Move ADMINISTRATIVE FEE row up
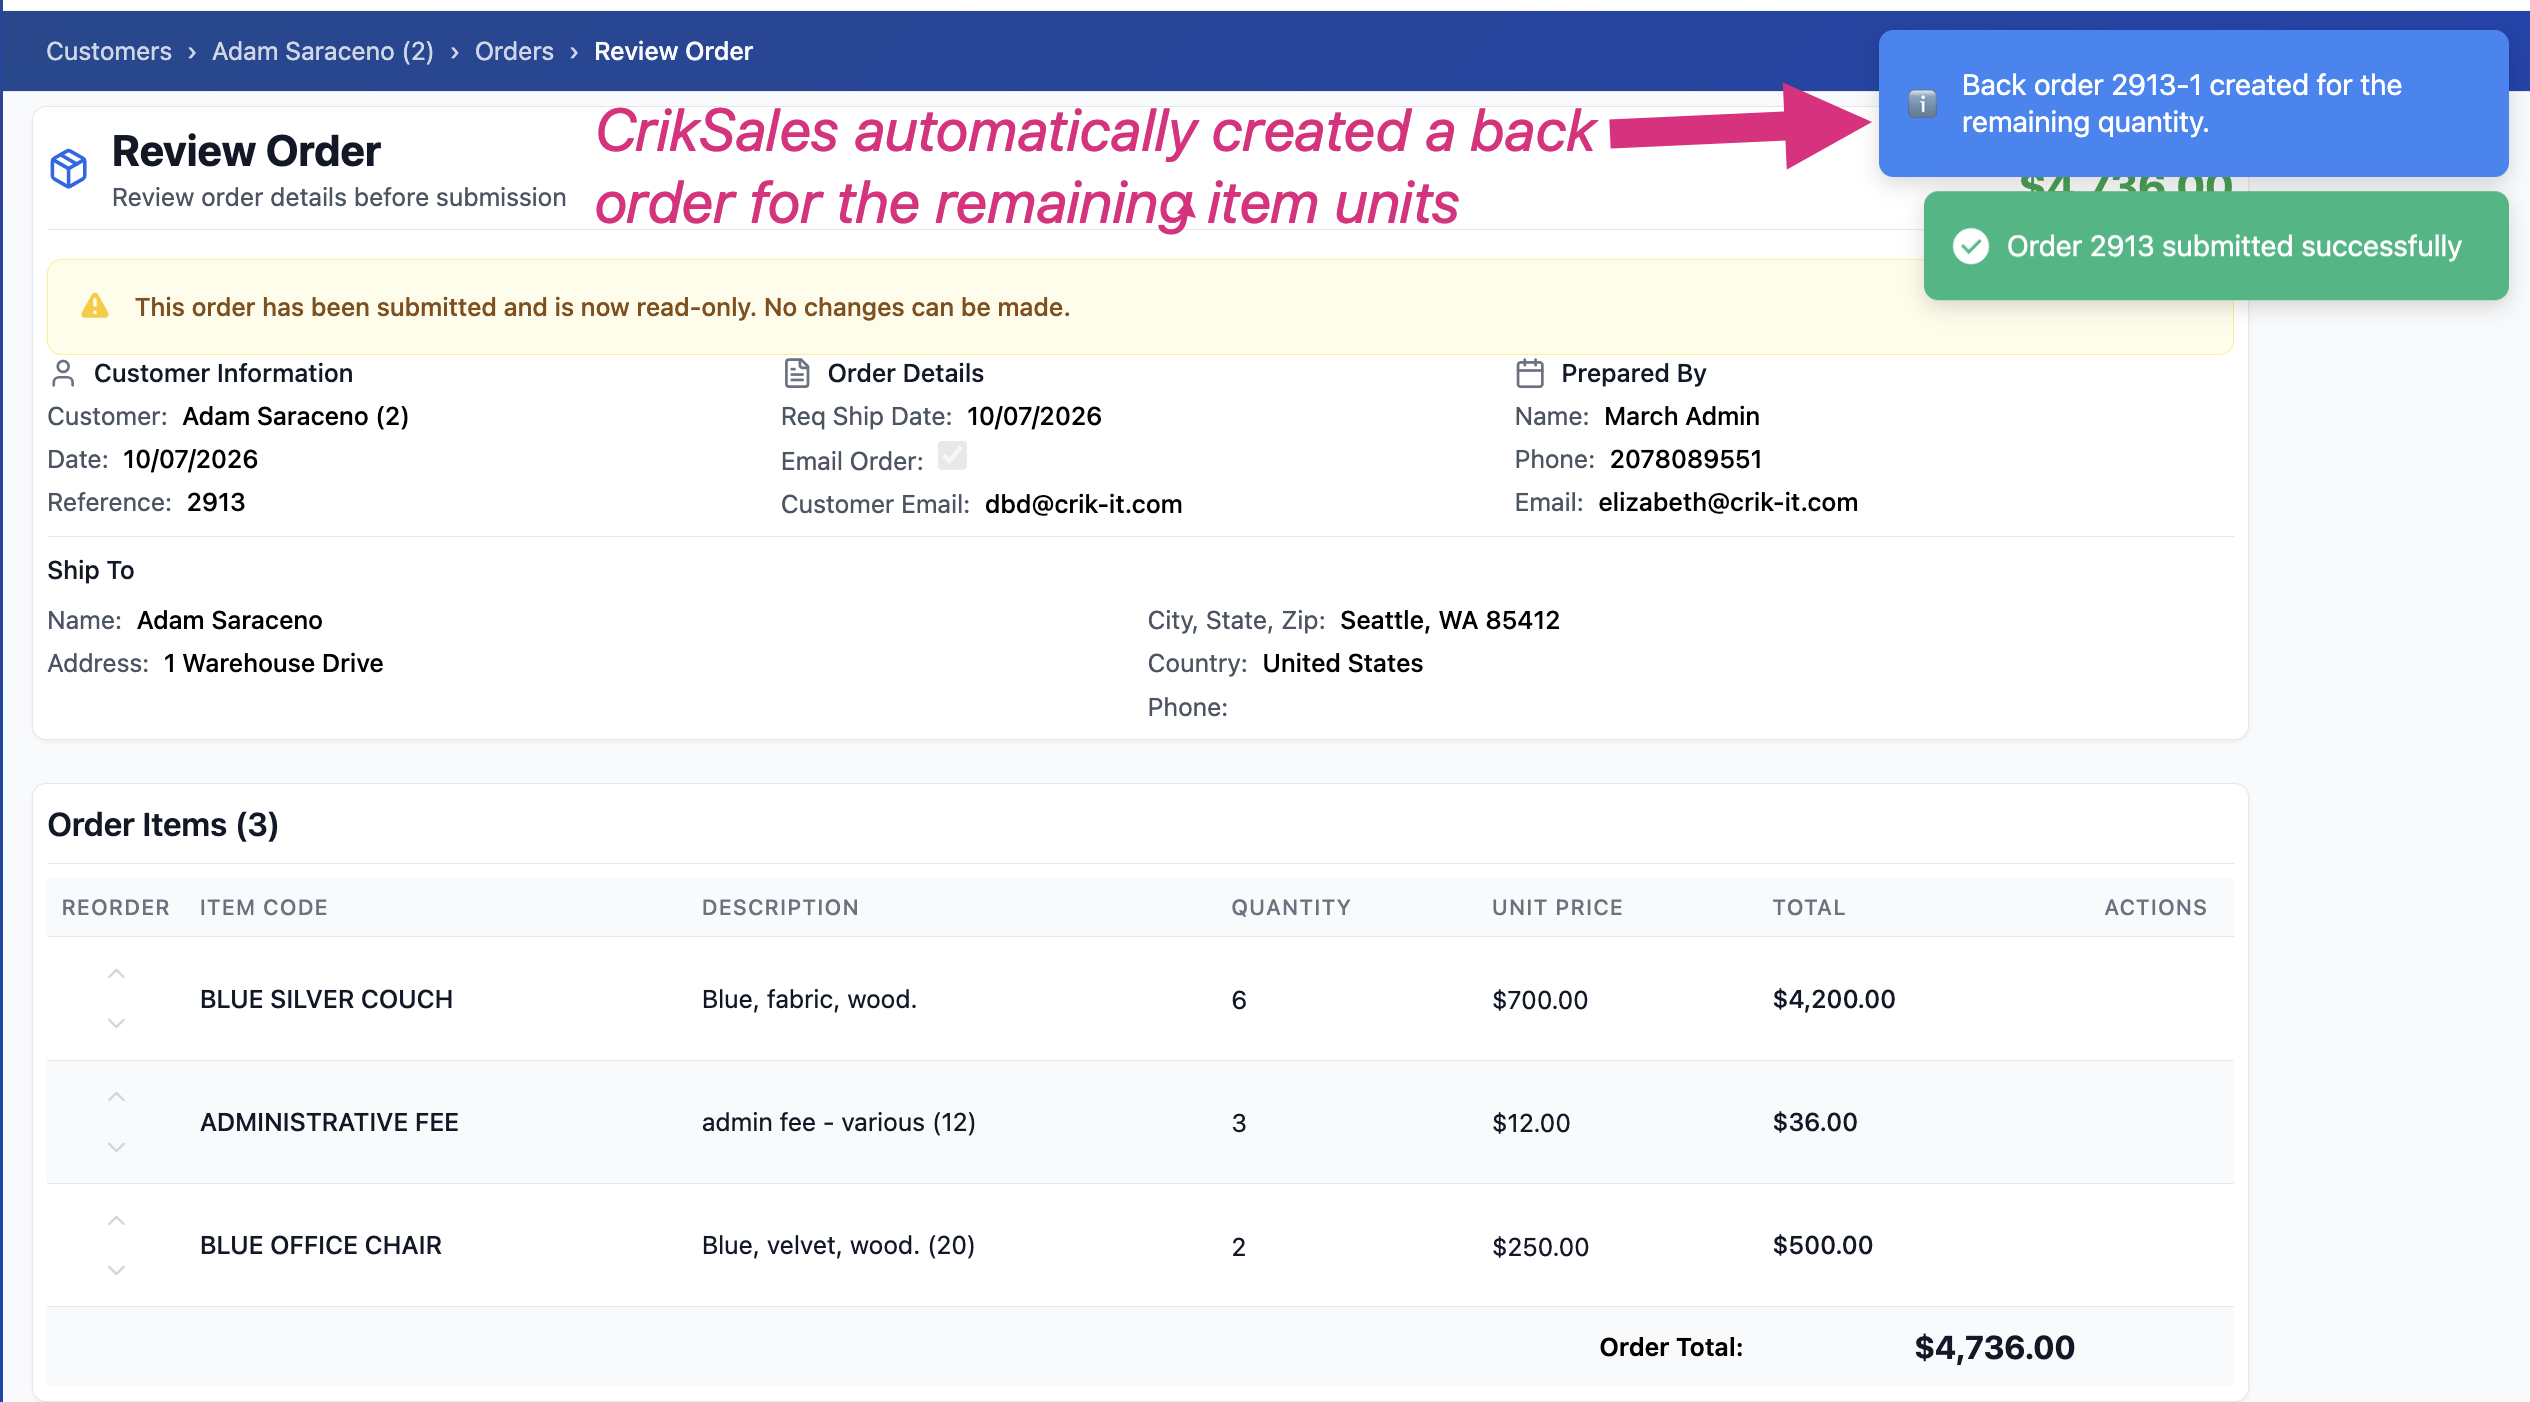This screenshot has height=1402, width=2530. click(x=116, y=1097)
